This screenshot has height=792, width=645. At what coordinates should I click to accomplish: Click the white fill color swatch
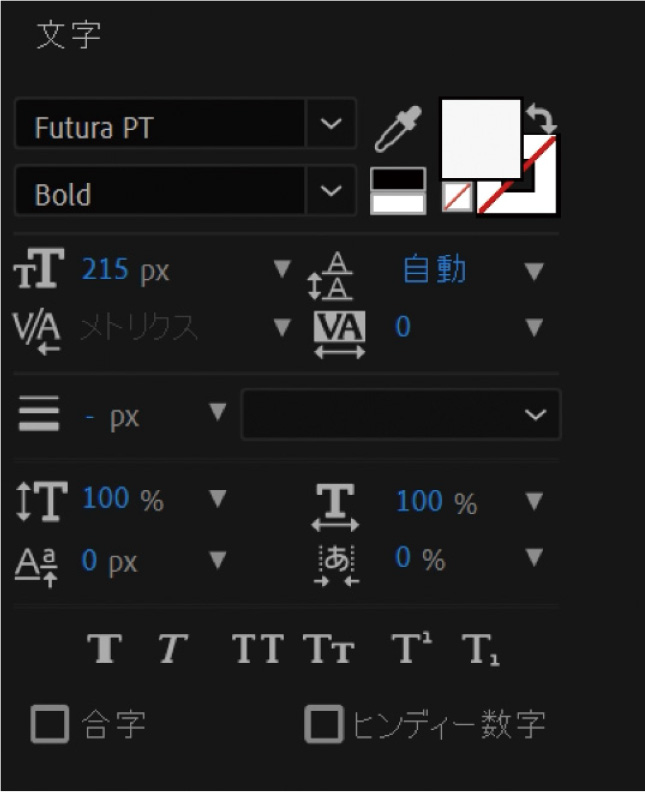(x=481, y=137)
